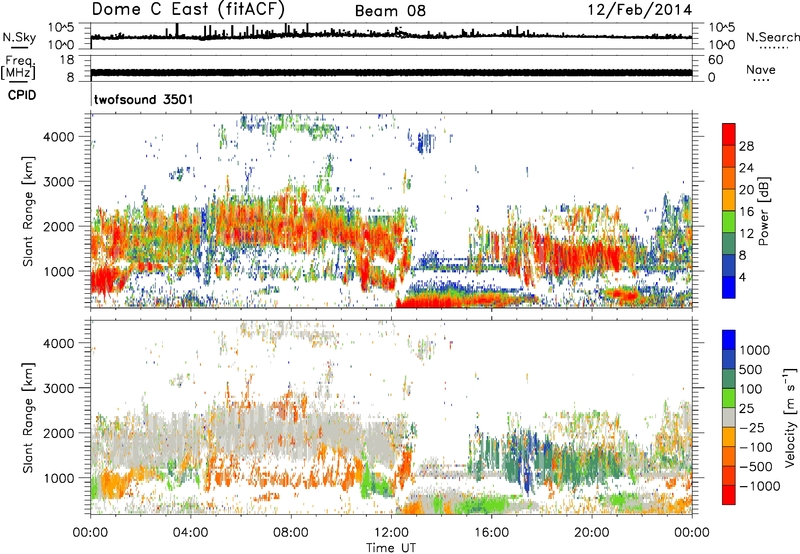
Task: Click the '1000' range tick in the velocity panel
Action: point(59,478)
